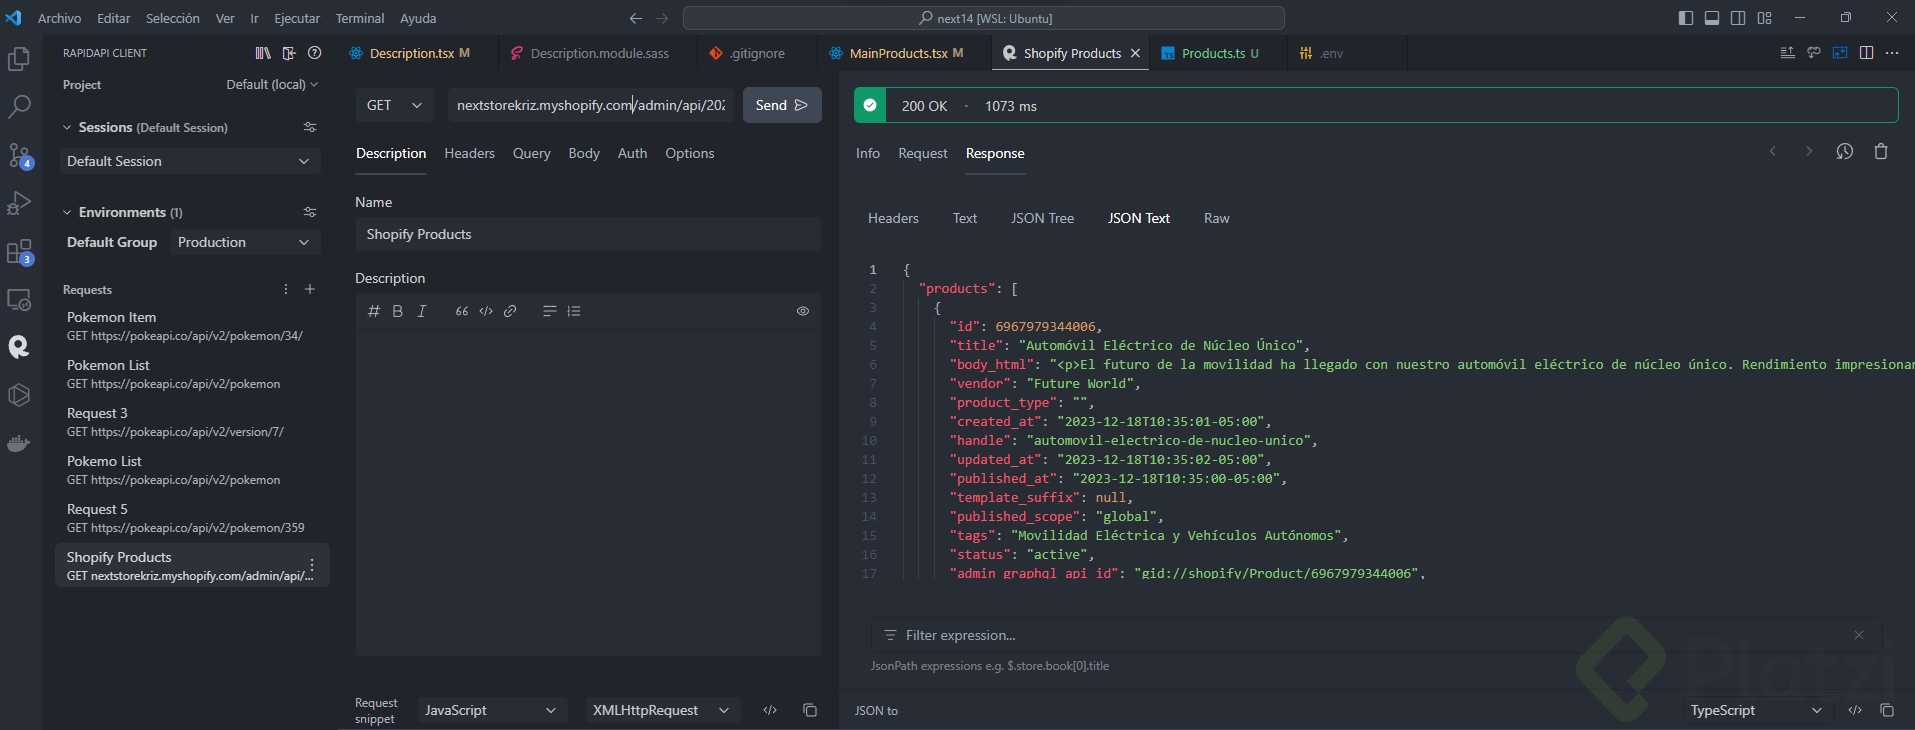Image resolution: width=1915 pixels, height=730 pixels.
Task: Open the response history clock icon
Action: [1845, 152]
